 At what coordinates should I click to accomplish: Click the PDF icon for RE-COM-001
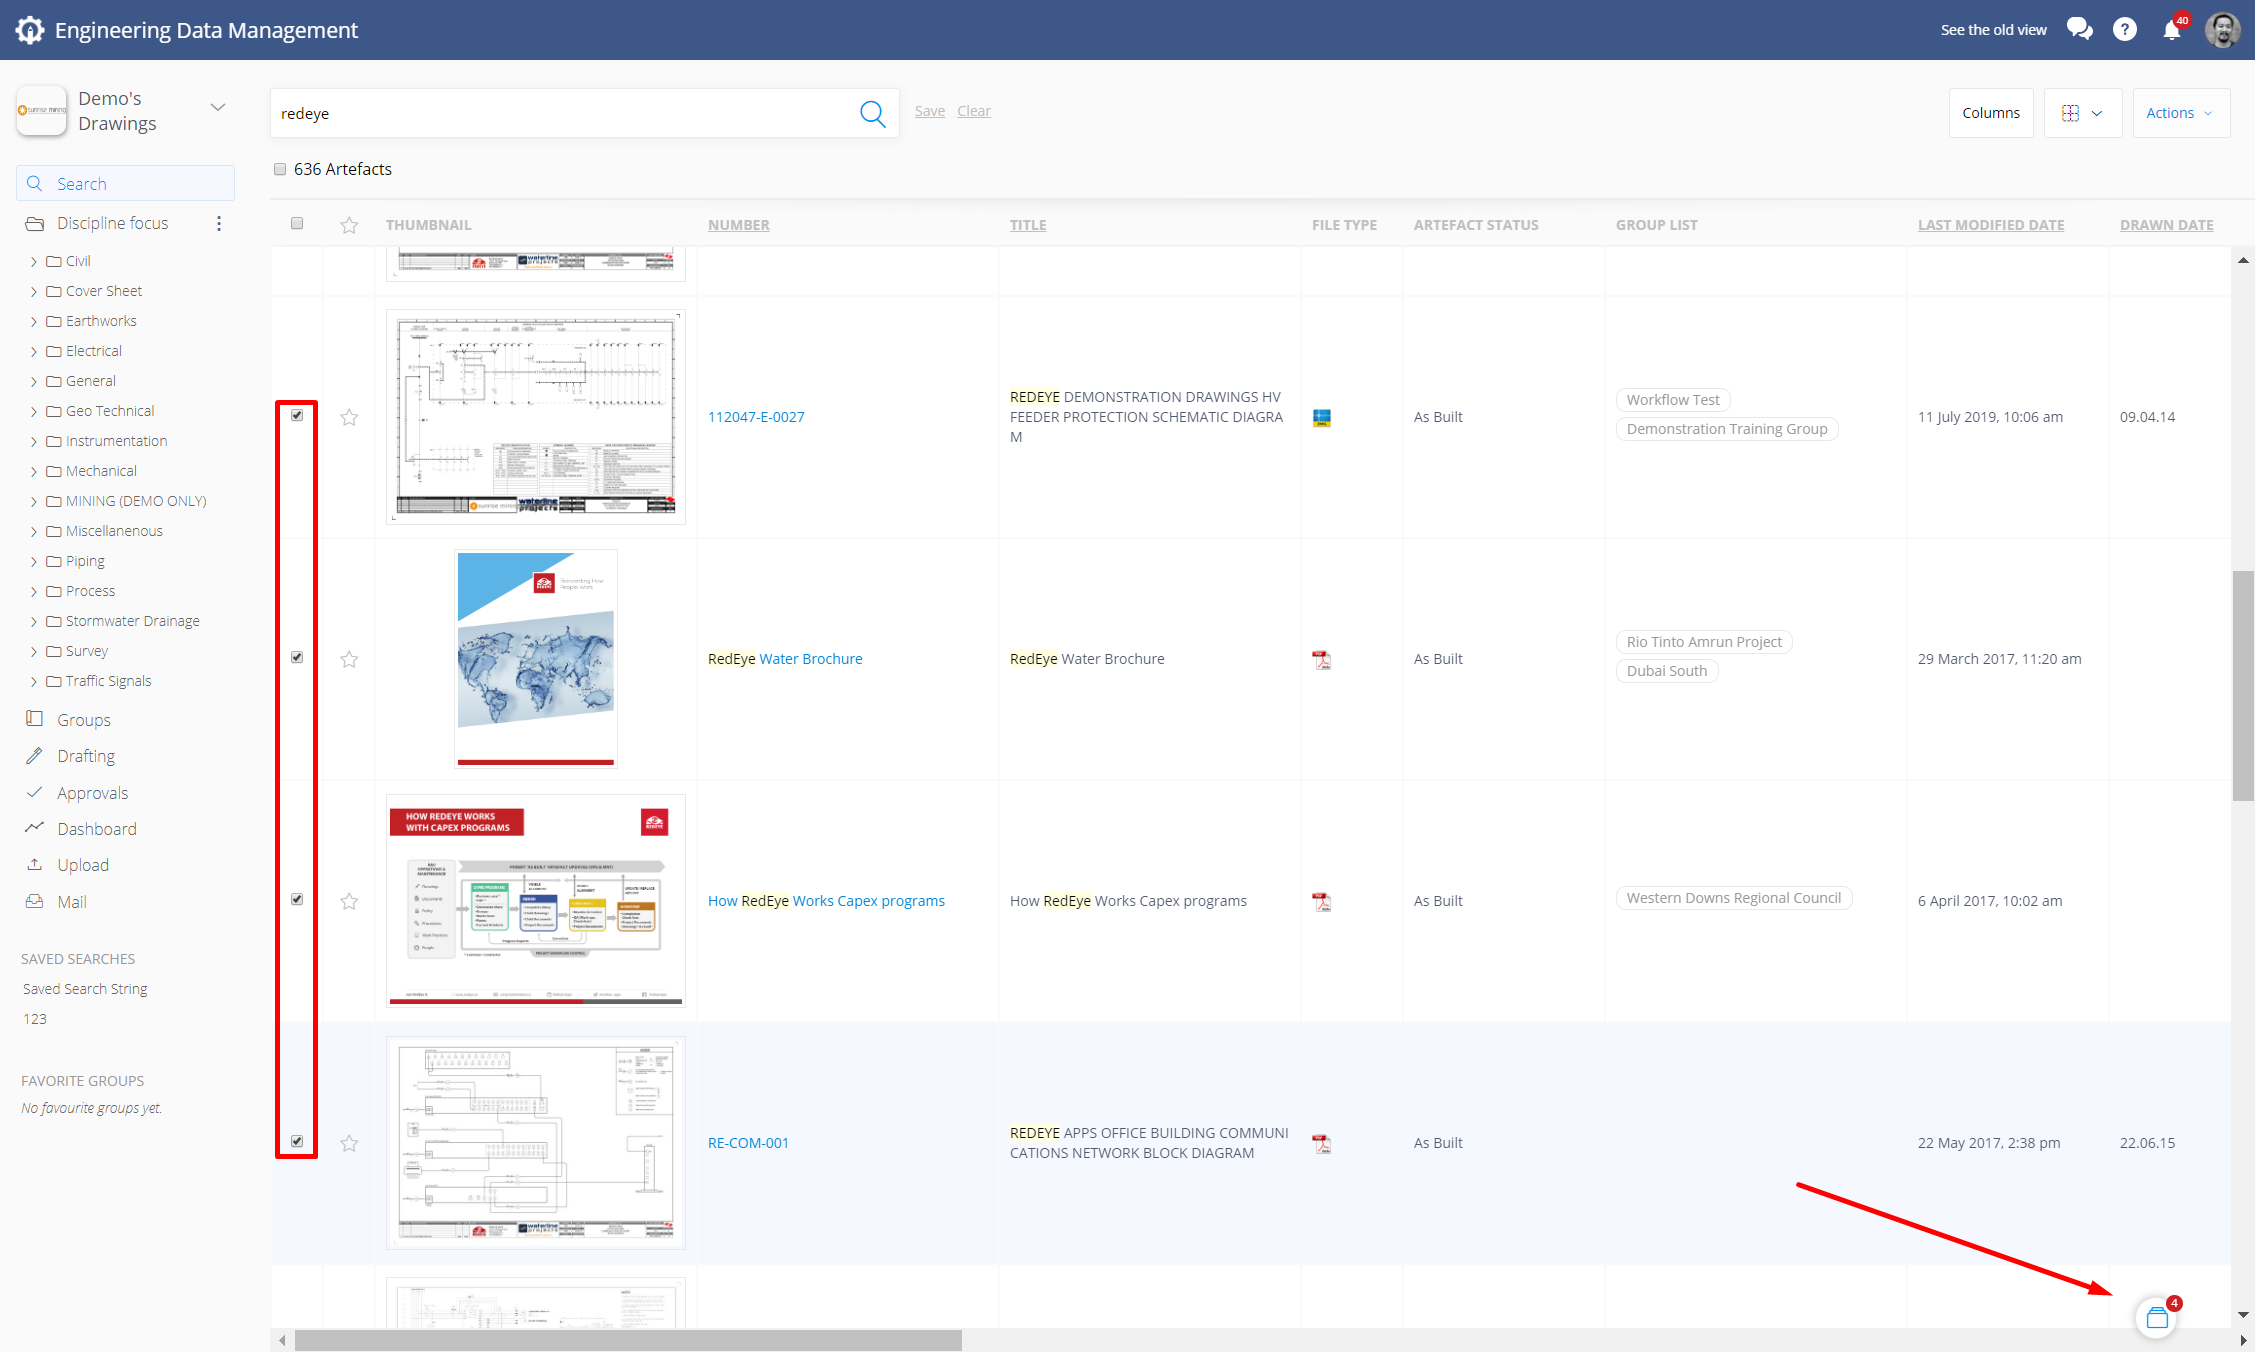click(1321, 1143)
